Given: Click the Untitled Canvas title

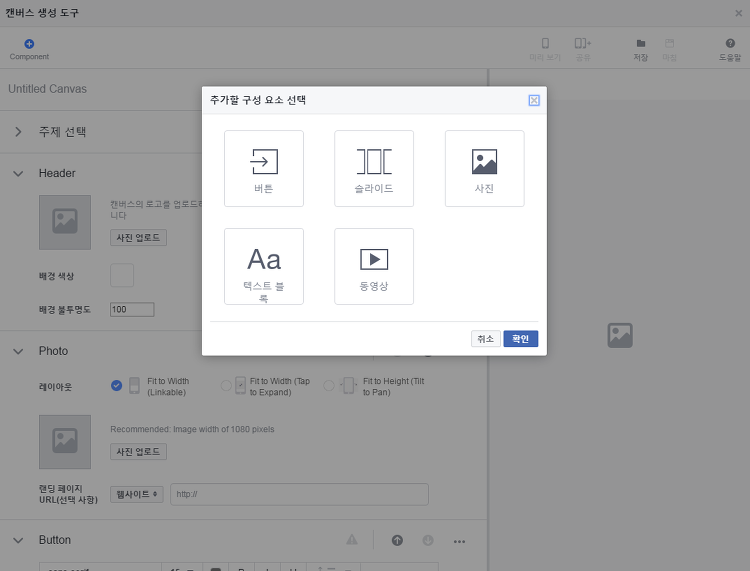Looking at the screenshot, I should (47, 89).
